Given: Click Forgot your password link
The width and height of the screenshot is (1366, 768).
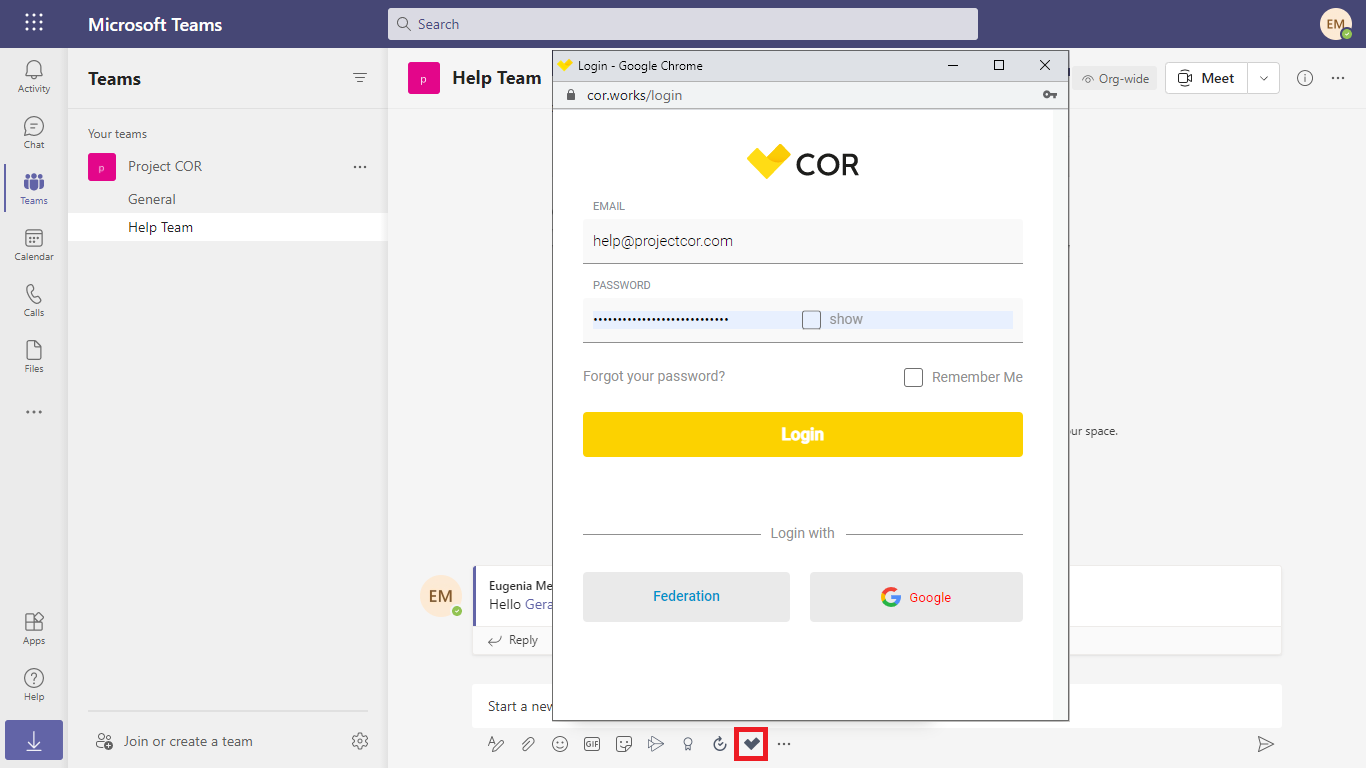Looking at the screenshot, I should [654, 377].
